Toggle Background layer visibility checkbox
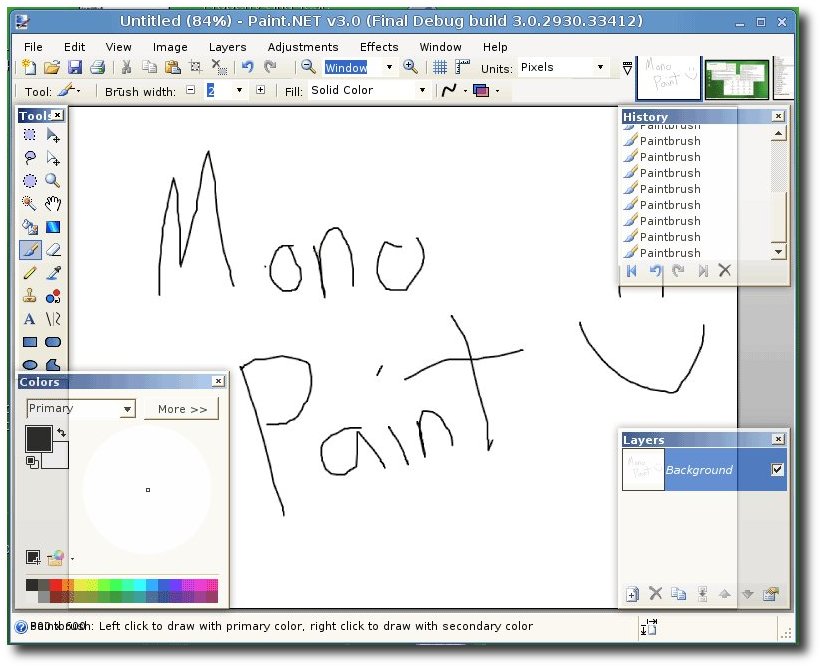Screen dimensions: 822x668 click(777, 469)
